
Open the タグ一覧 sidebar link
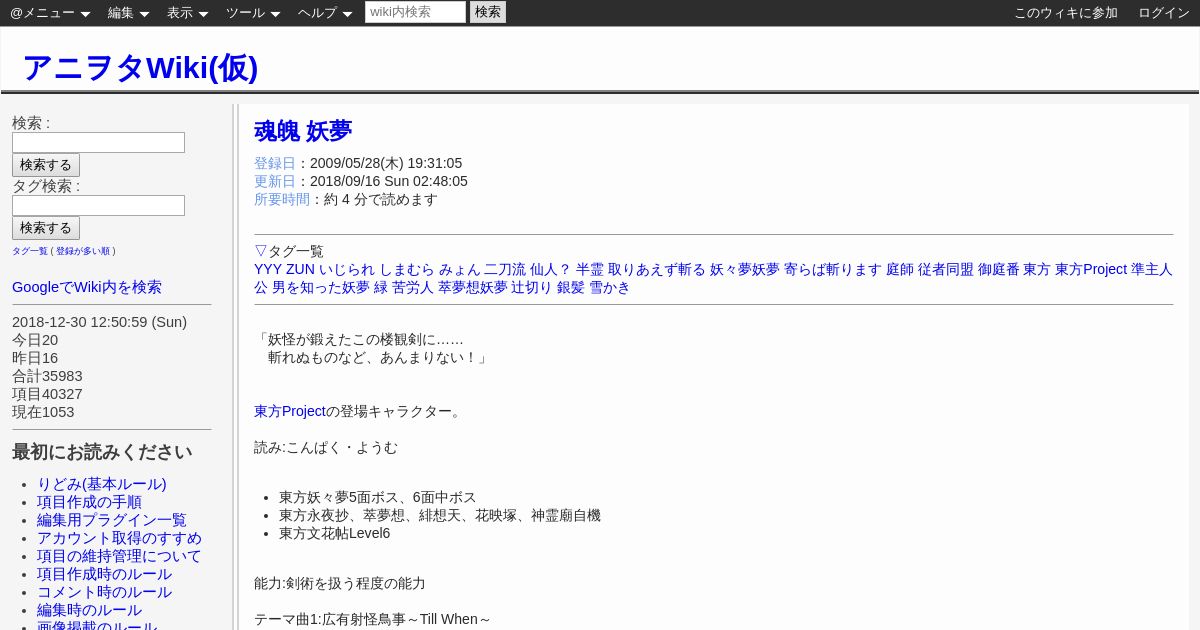pyautogui.click(x=30, y=251)
